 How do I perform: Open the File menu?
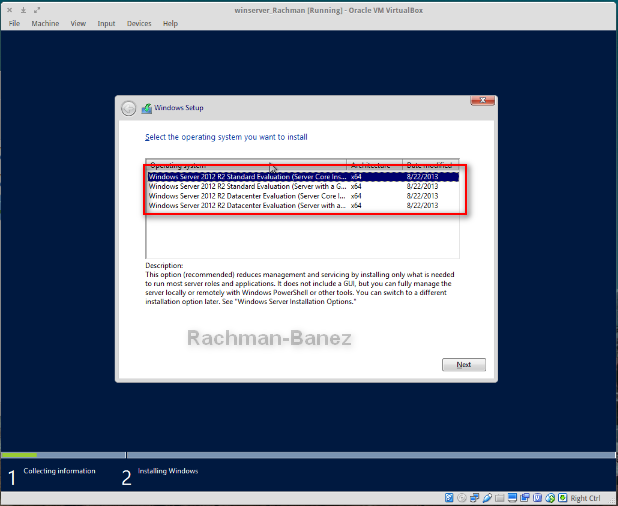pyautogui.click(x=14, y=24)
